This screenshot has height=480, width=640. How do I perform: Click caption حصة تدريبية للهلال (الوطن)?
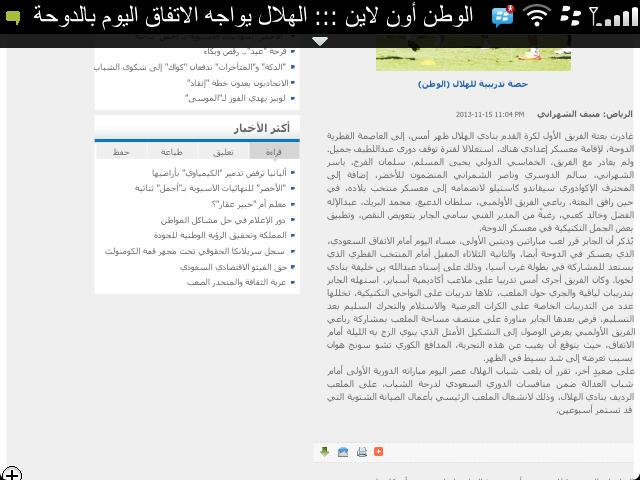pos(473,84)
